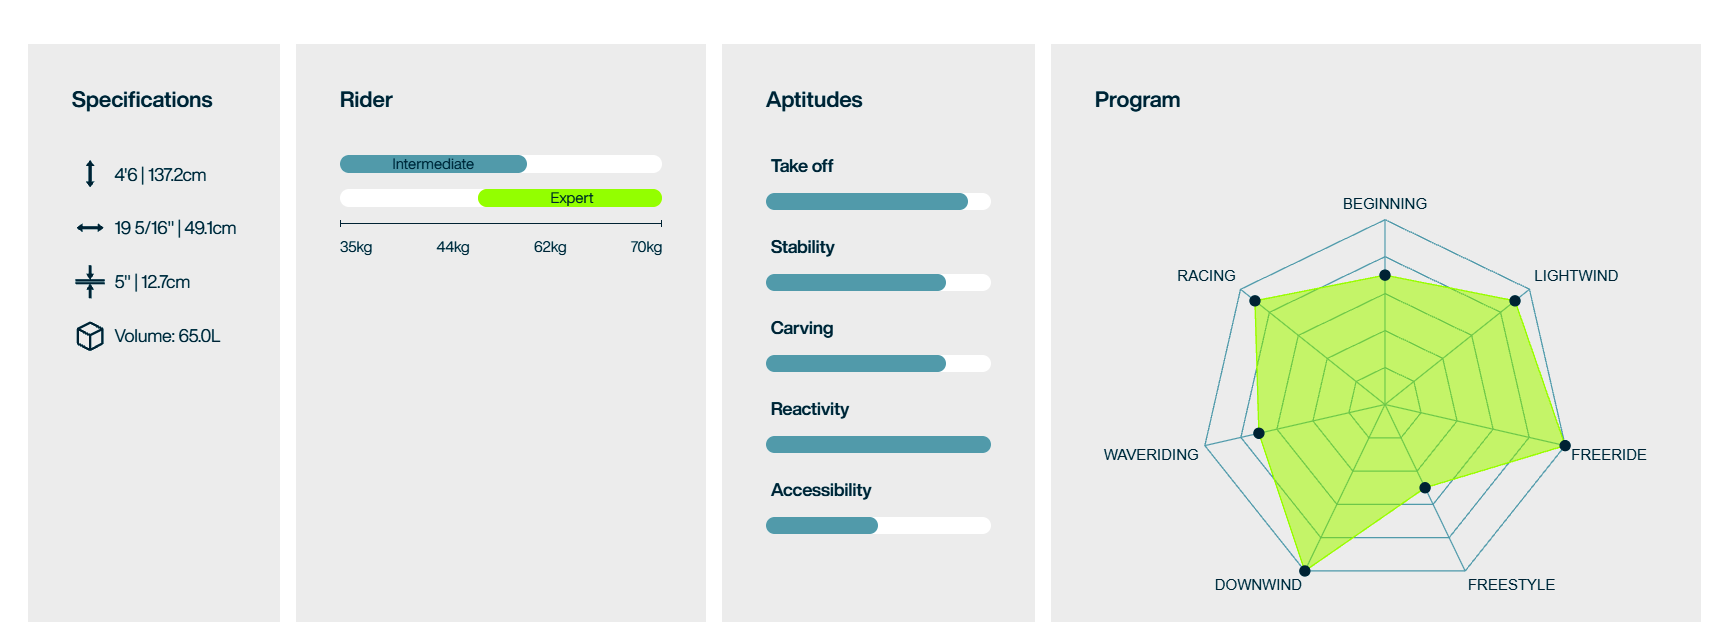Click the FREESTYLE axis label
The height and width of the screenshot is (622, 1718).
[x=1511, y=585]
